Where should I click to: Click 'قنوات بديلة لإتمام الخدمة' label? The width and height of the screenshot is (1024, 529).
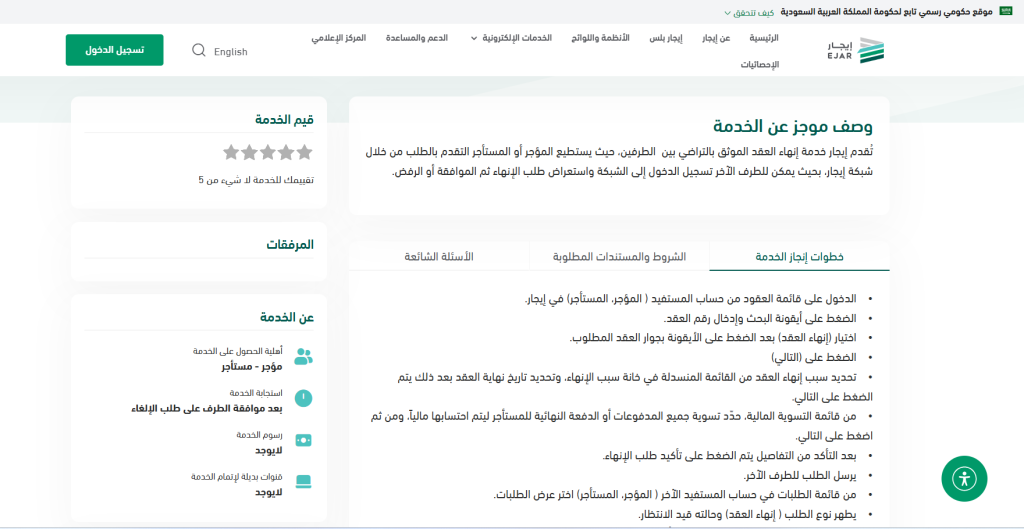click(237, 477)
